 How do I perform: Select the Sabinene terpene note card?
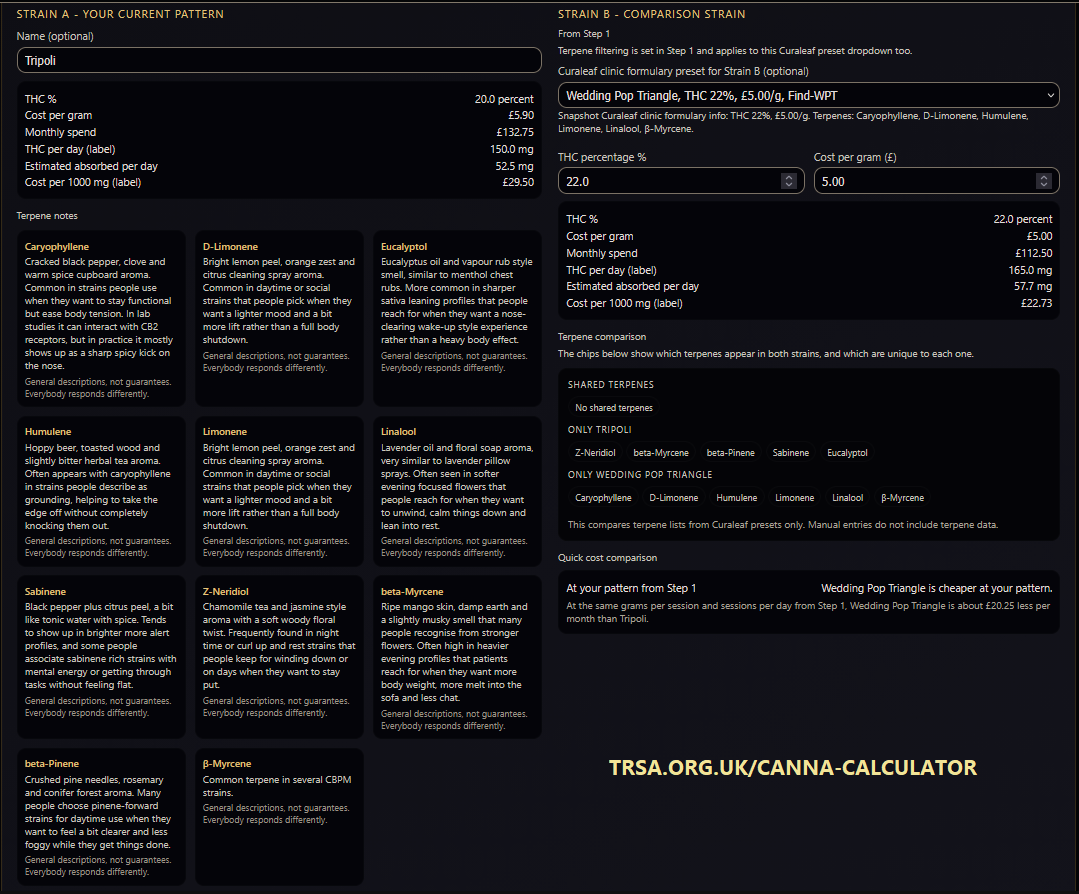point(101,657)
